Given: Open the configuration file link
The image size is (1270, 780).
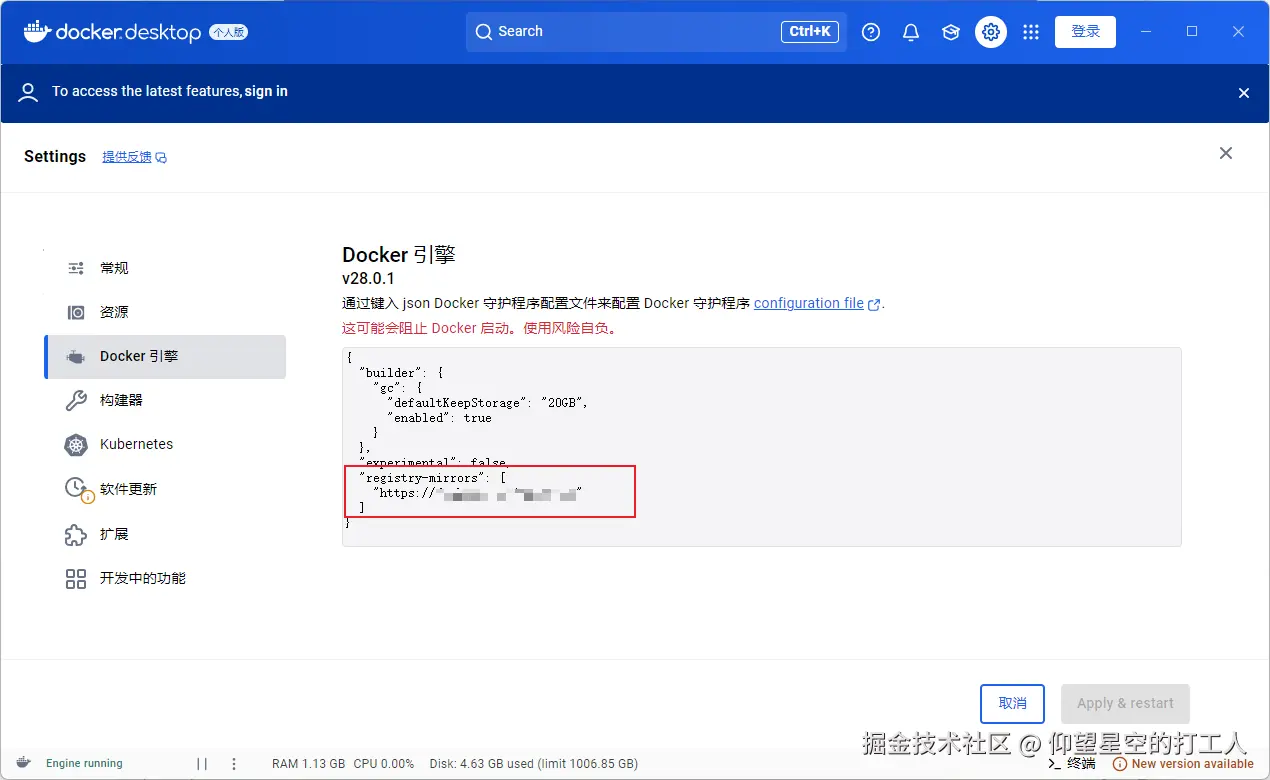Looking at the screenshot, I should (809, 303).
